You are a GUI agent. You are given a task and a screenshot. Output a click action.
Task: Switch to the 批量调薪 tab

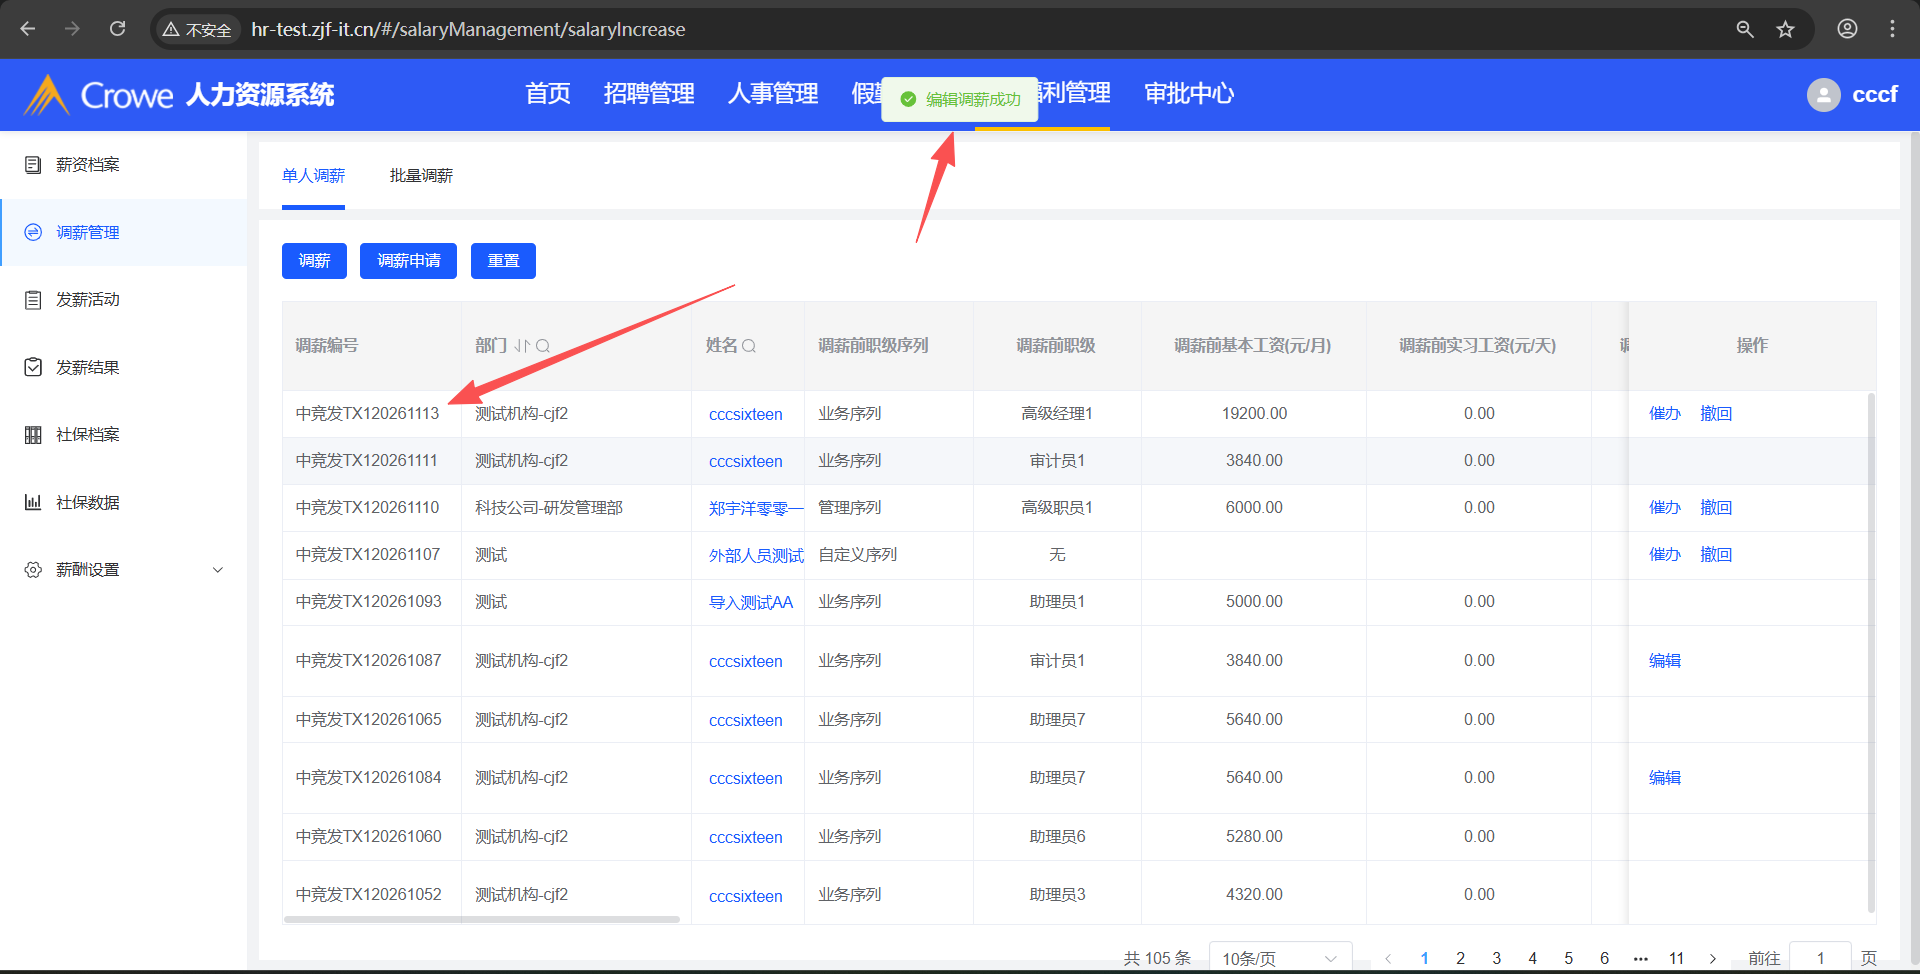[x=421, y=176]
